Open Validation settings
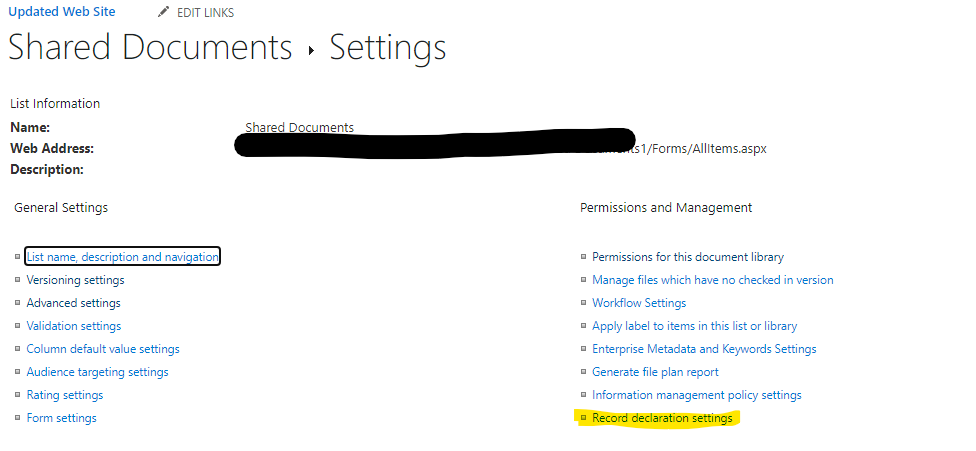This screenshot has width=976, height=451. (73, 326)
